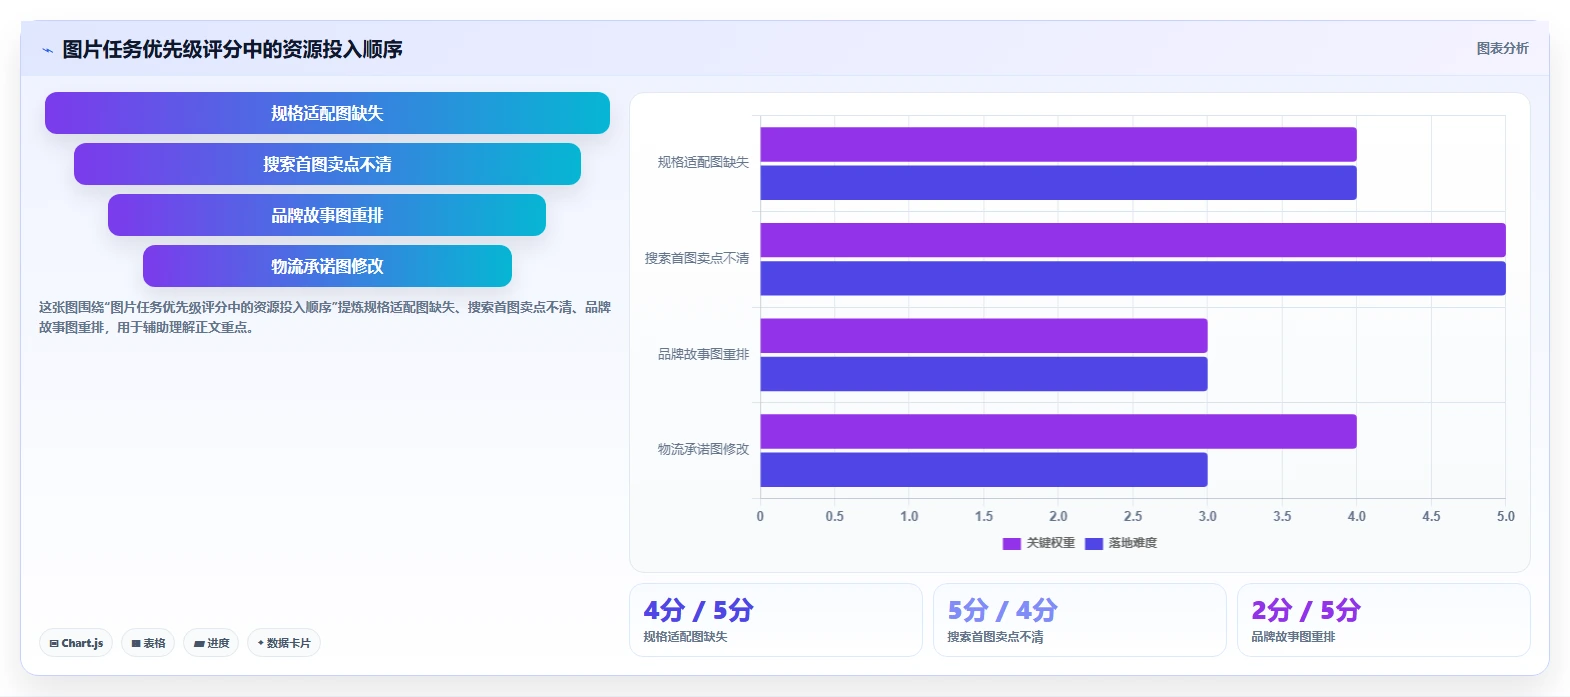Click the y-axis label 规格适配图缺失
This screenshot has width=1570, height=697.
(703, 162)
